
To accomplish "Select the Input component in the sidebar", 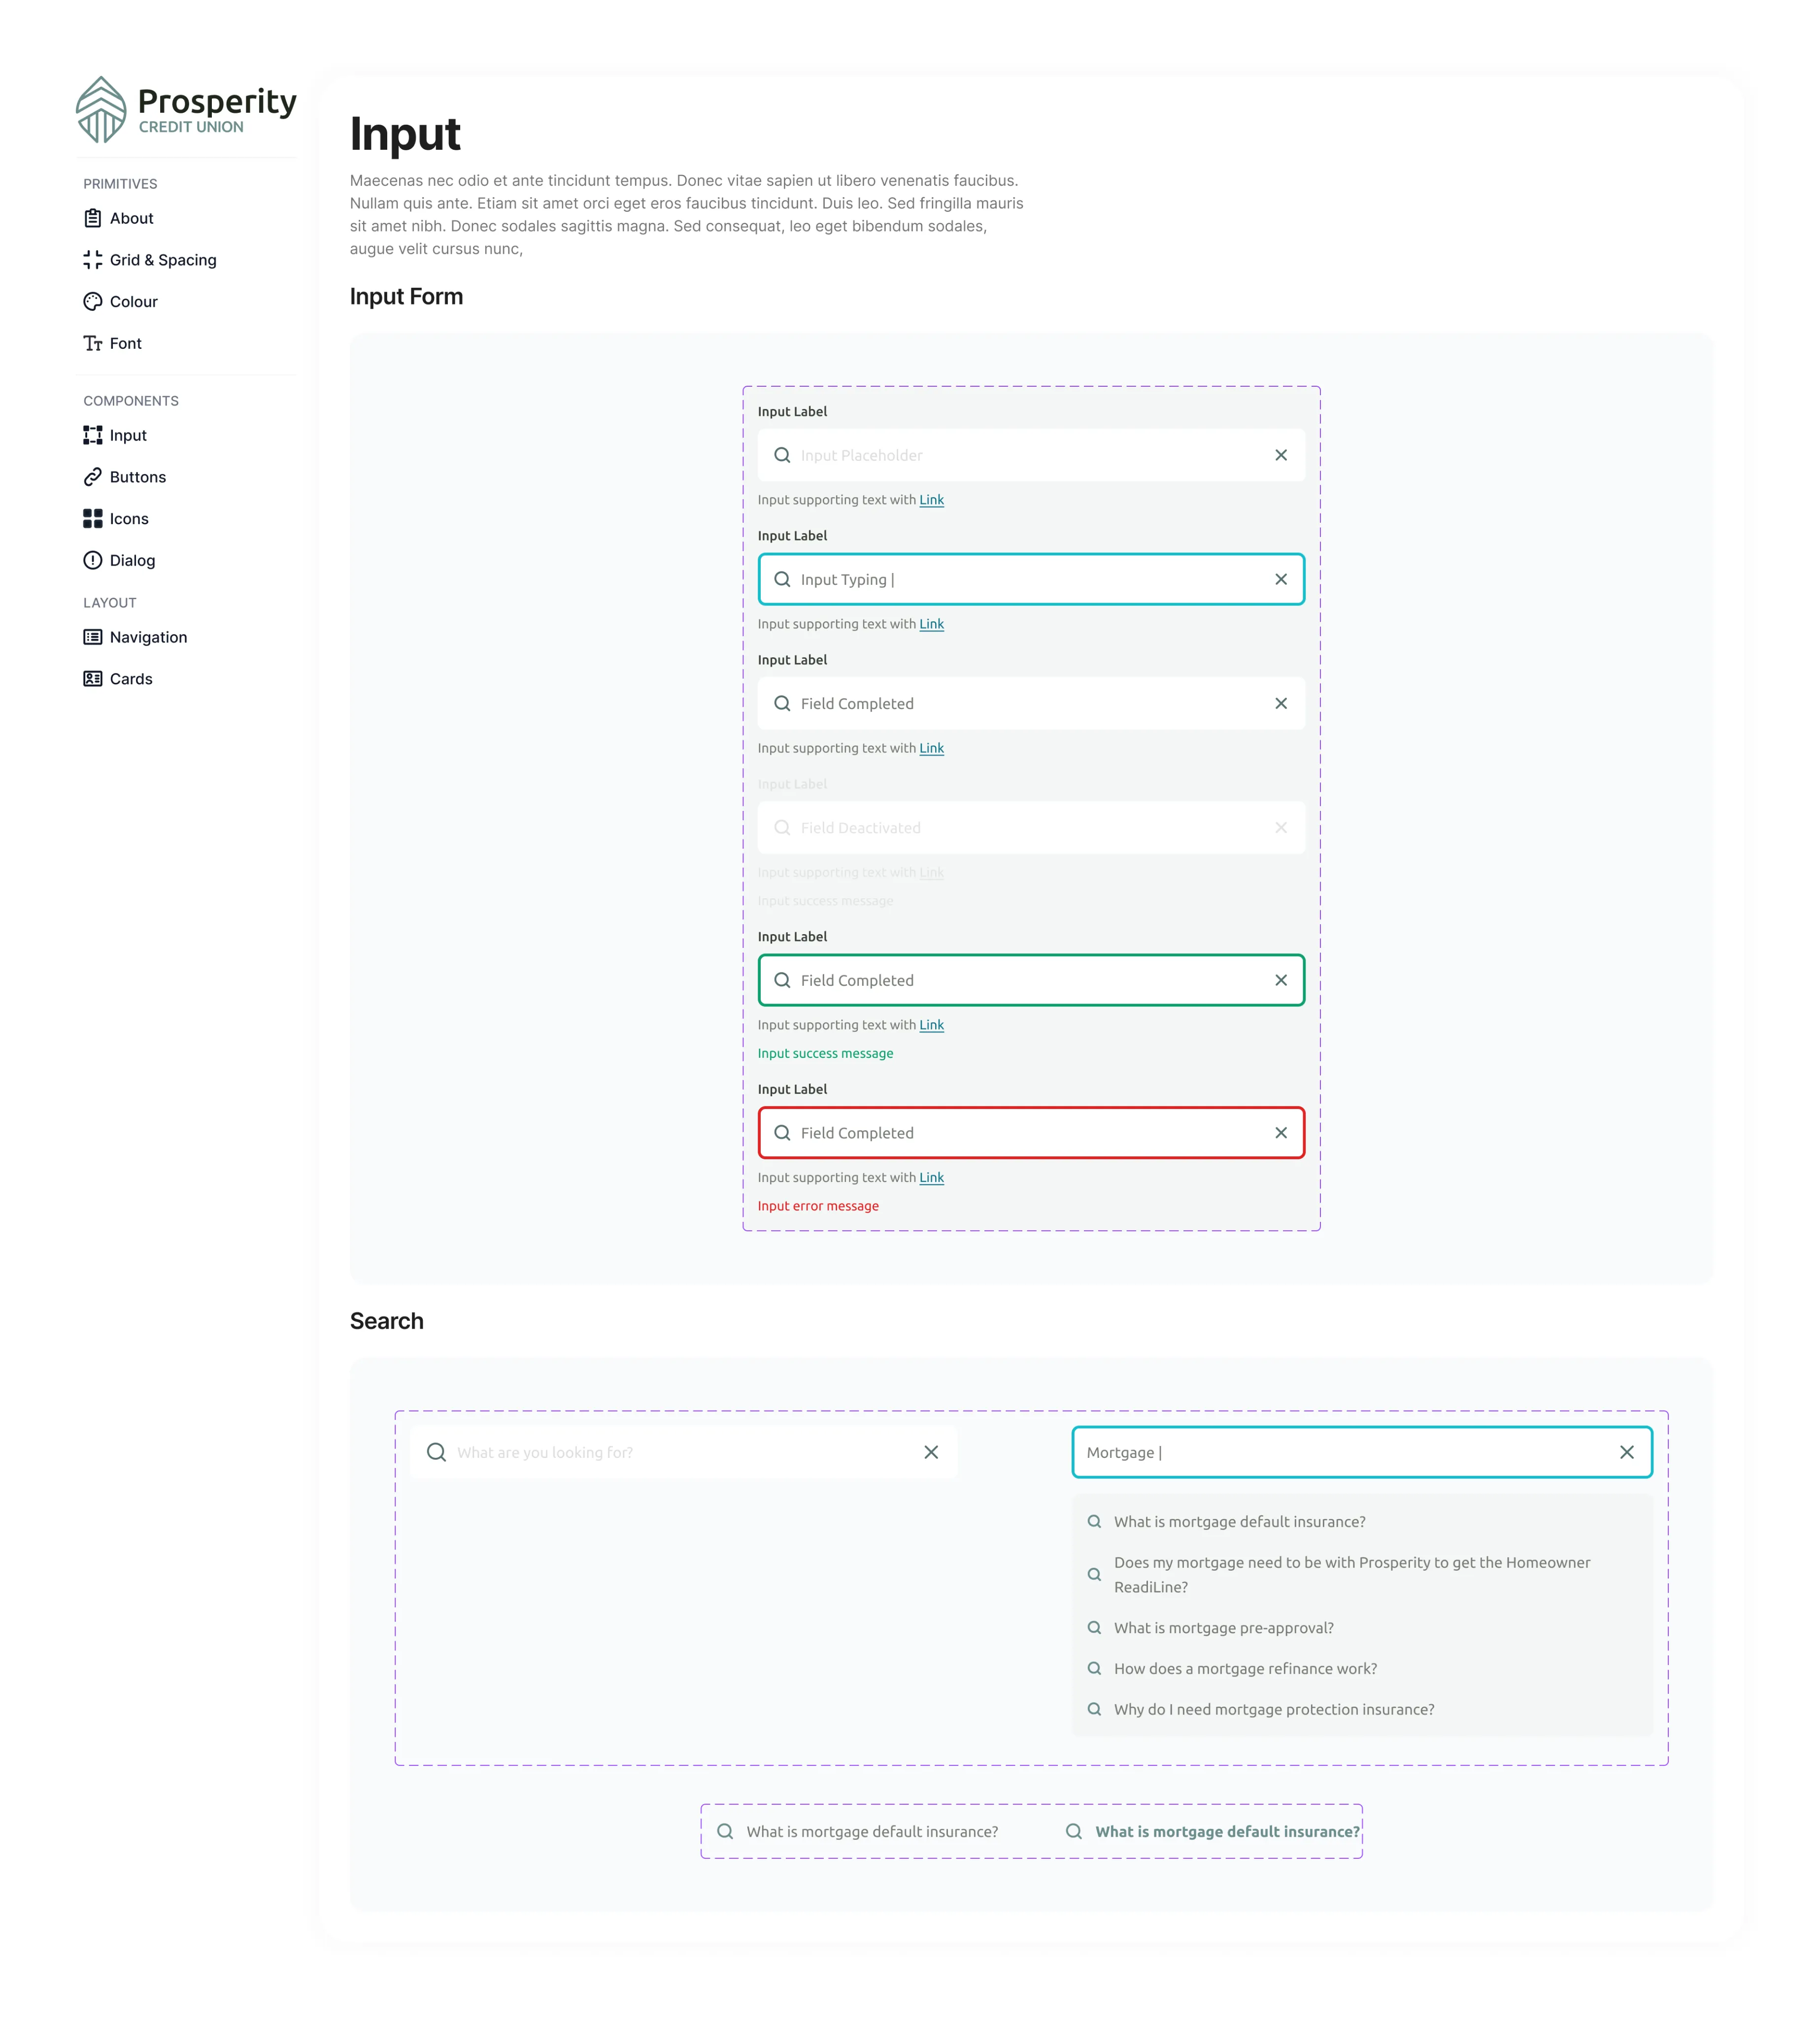I will click(x=127, y=435).
